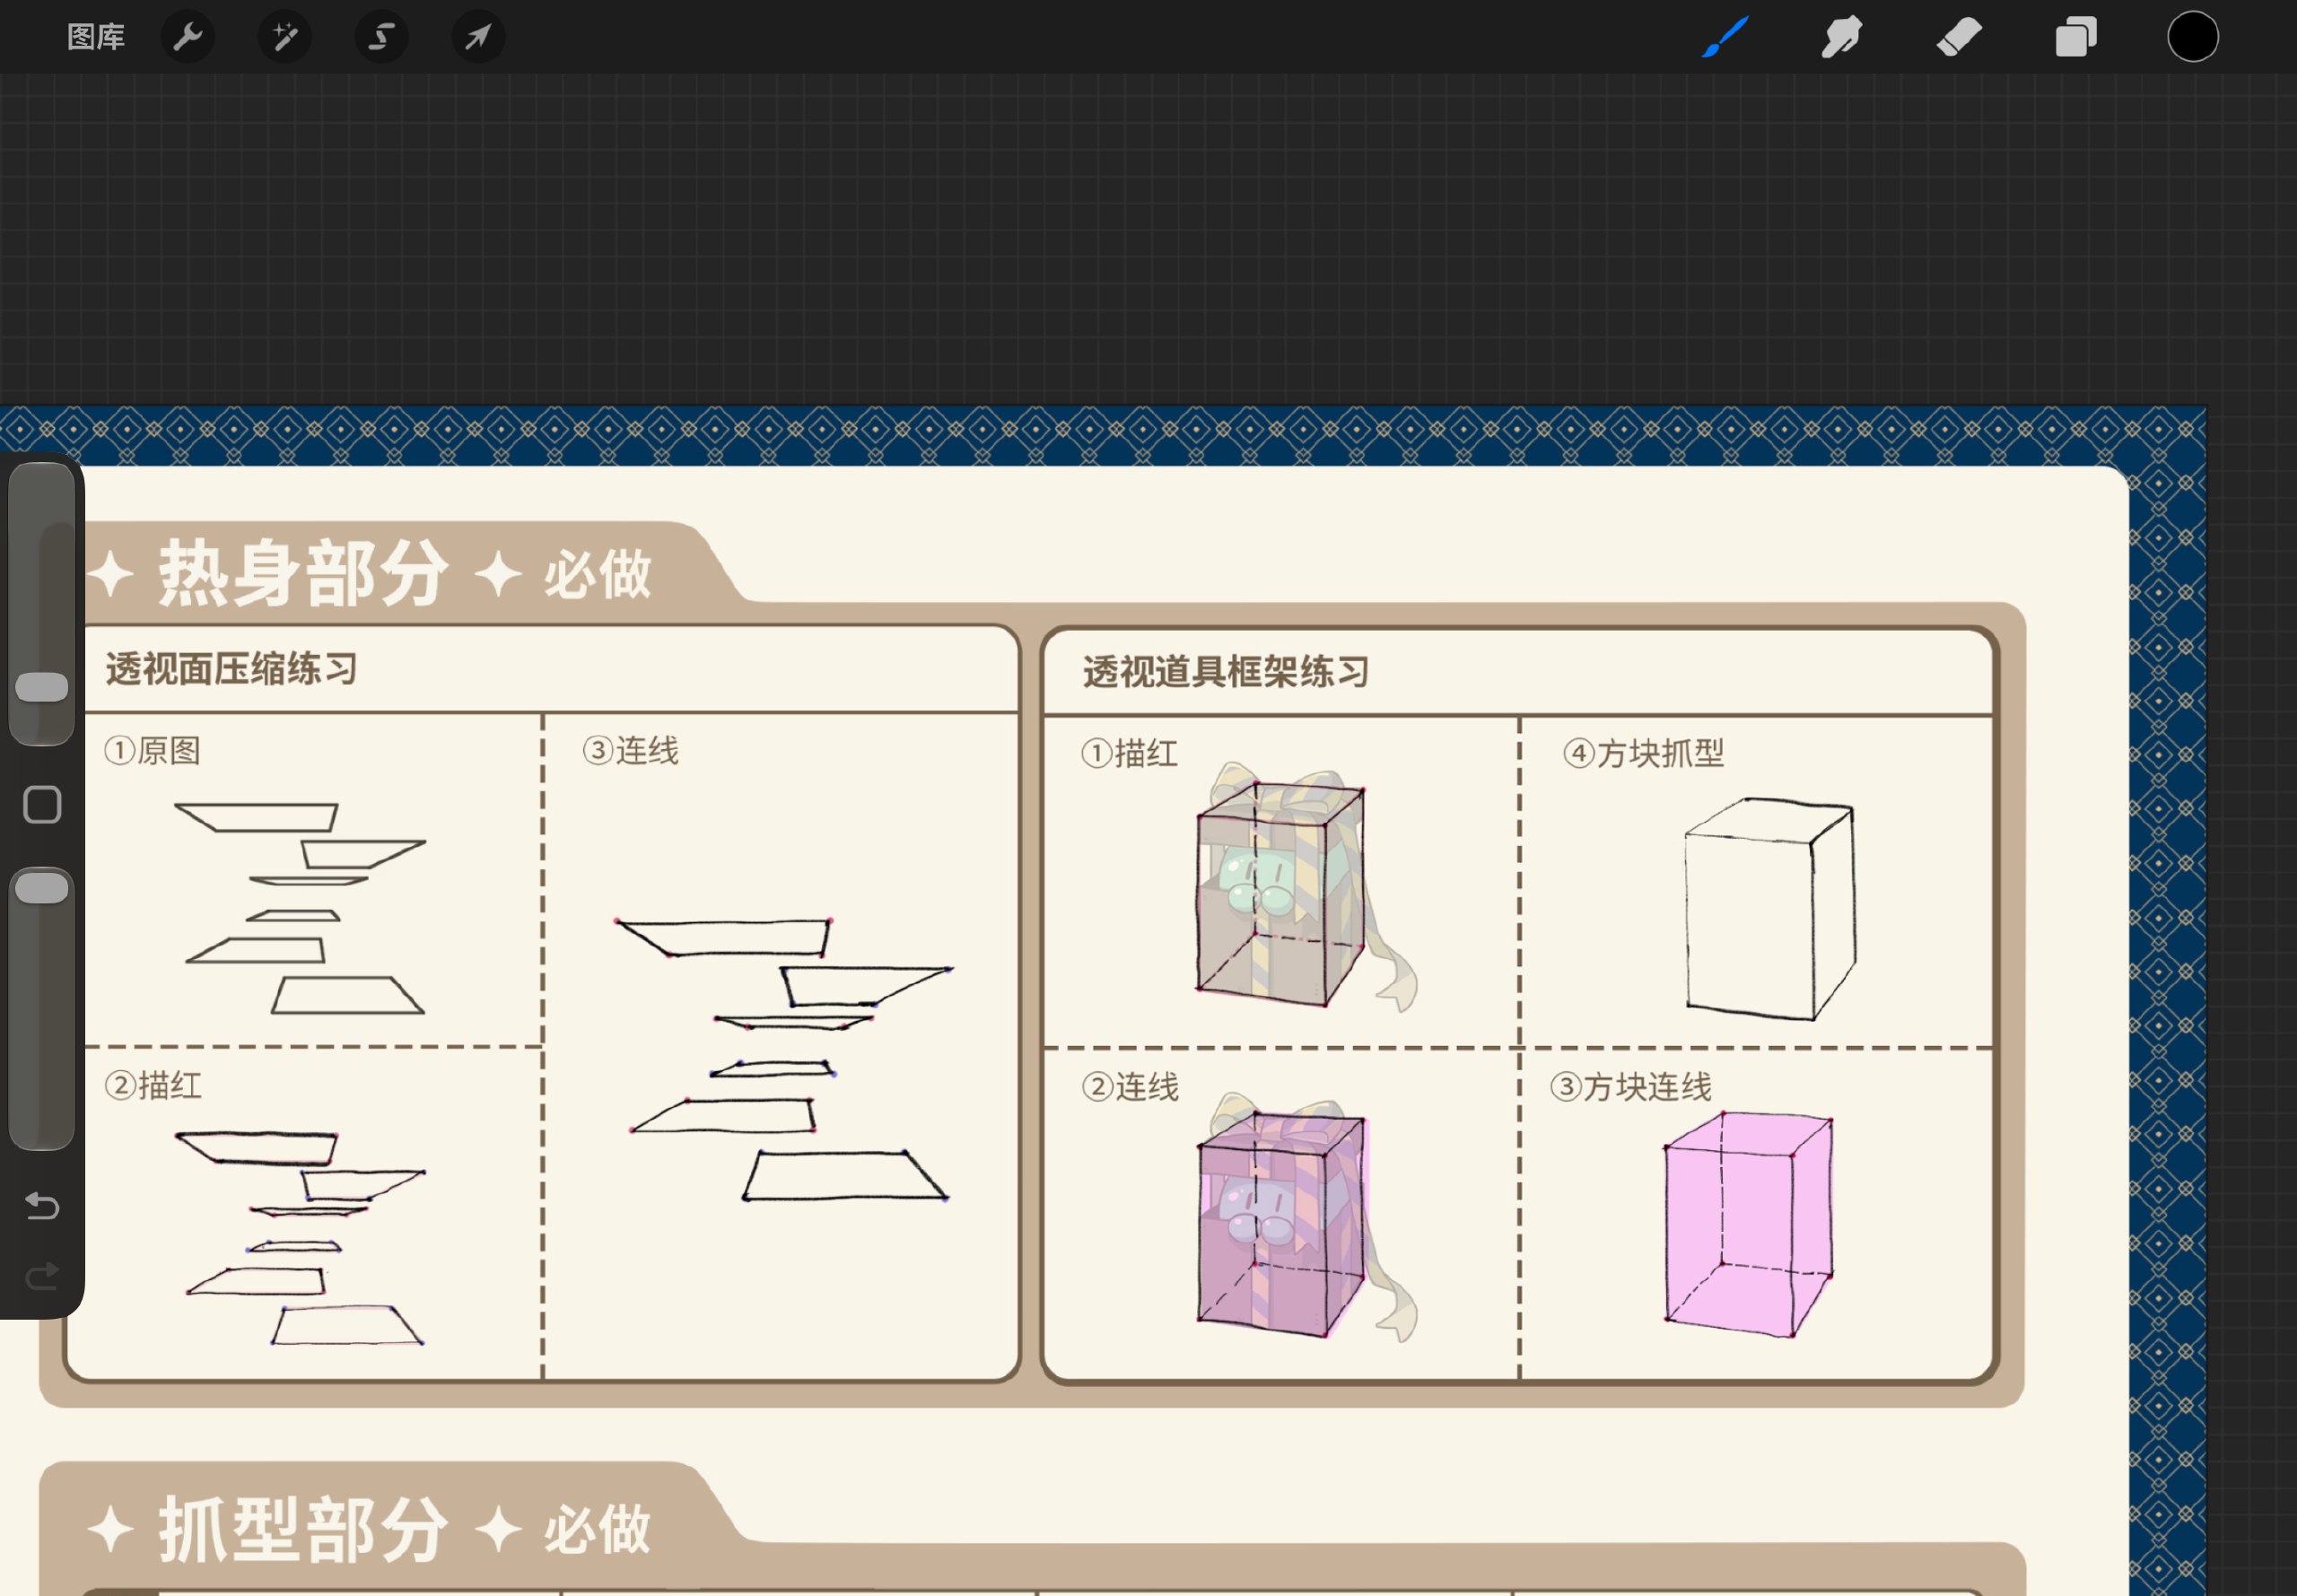The width and height of the screenshot is (2297, 1596).
Task: Open the Layers panel
Action: coord(2076,37)
